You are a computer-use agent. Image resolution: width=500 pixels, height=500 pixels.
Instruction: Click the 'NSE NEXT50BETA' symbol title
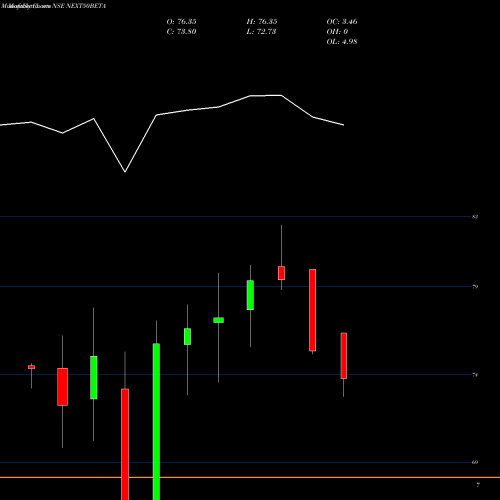pyautogui.click(x=79, y=6)
